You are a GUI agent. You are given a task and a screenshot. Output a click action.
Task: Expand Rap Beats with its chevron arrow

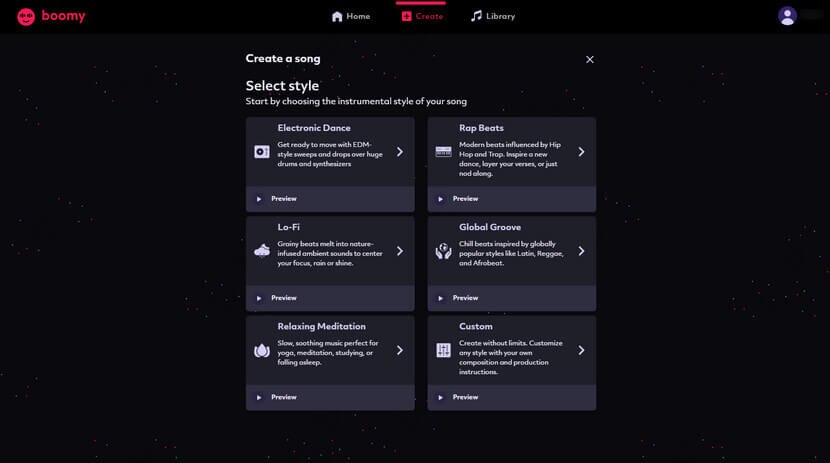(x=581, y=152)
